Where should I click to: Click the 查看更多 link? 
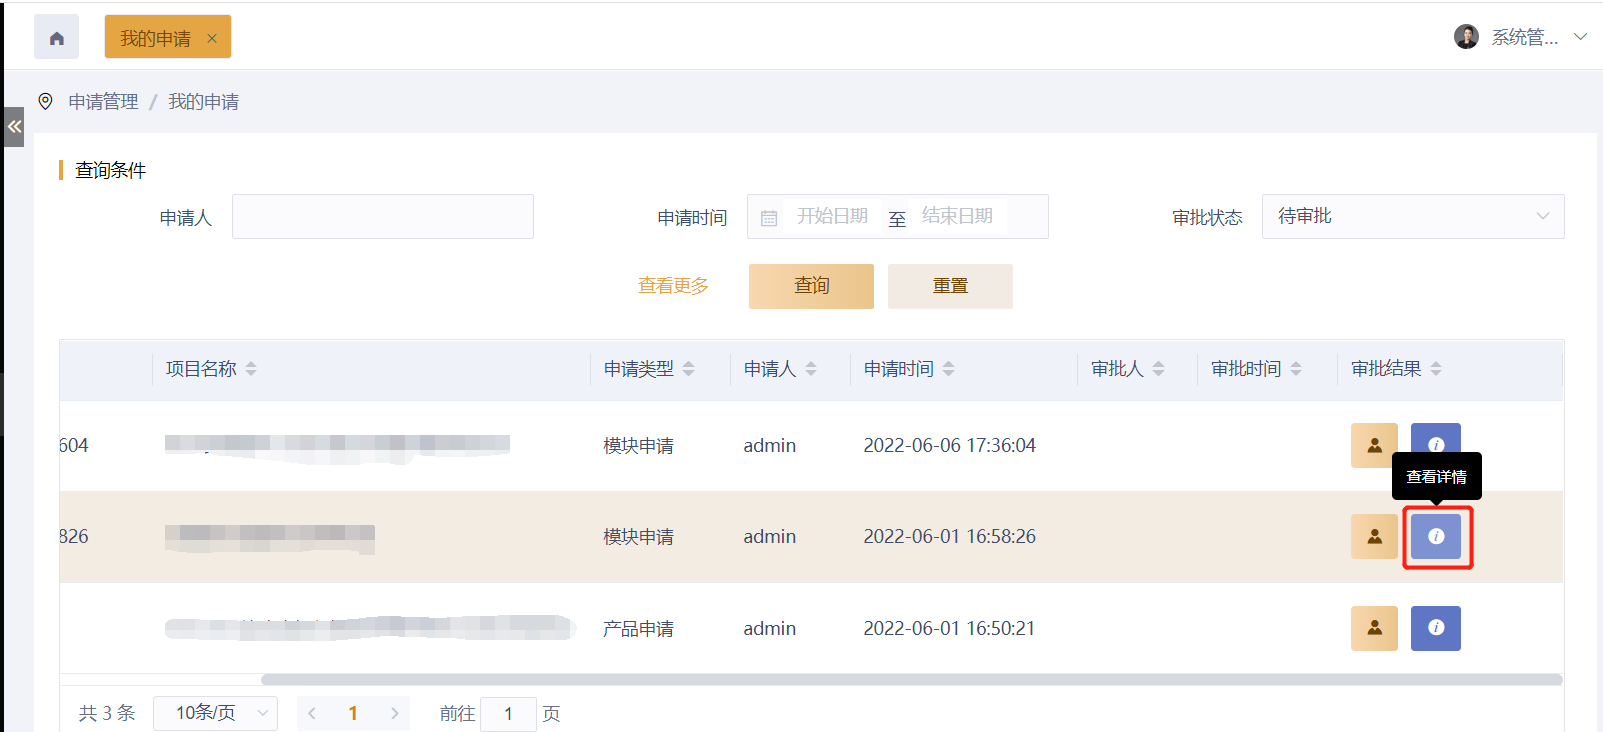tap(673, 286)
